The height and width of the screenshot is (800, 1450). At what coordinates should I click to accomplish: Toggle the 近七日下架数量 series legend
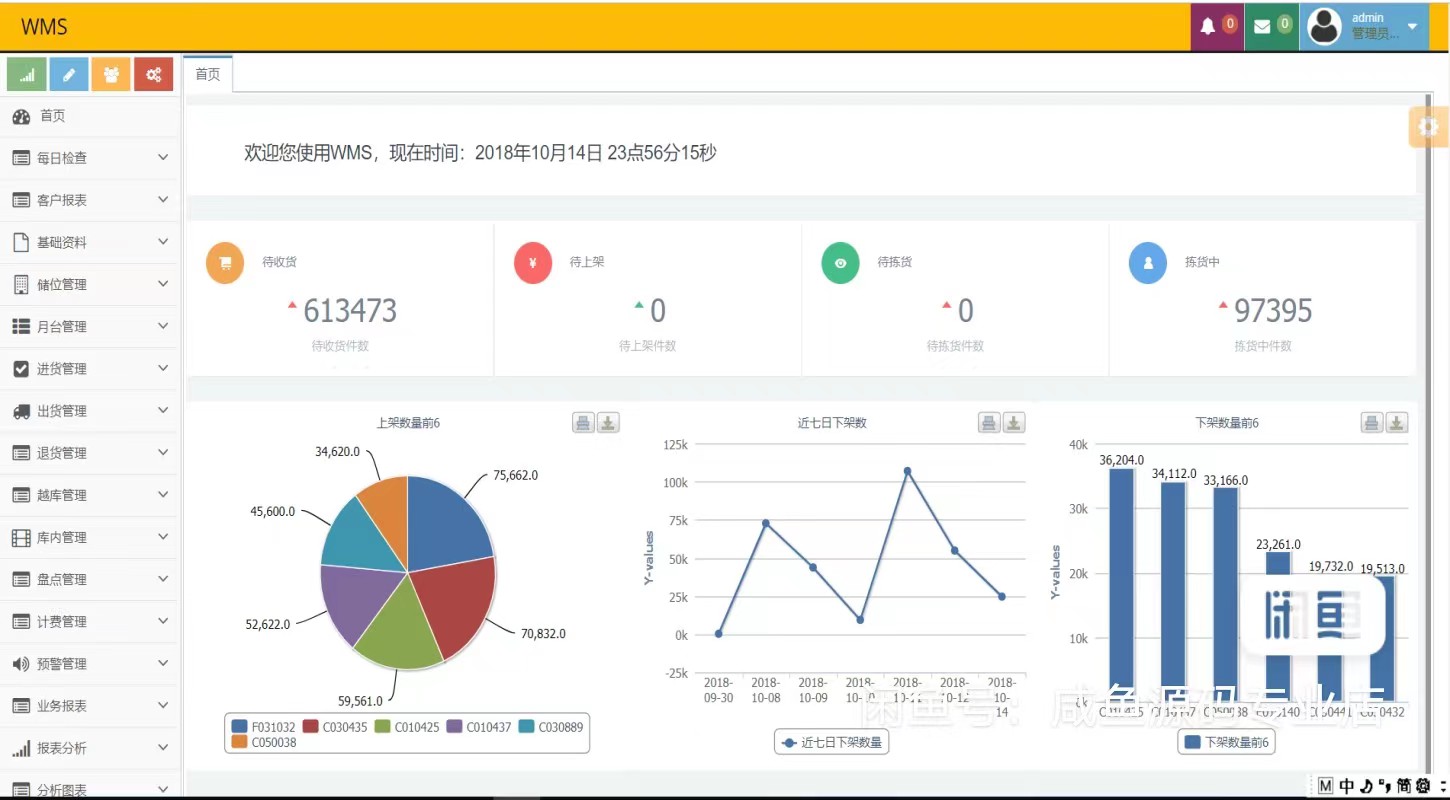point(832,743)
